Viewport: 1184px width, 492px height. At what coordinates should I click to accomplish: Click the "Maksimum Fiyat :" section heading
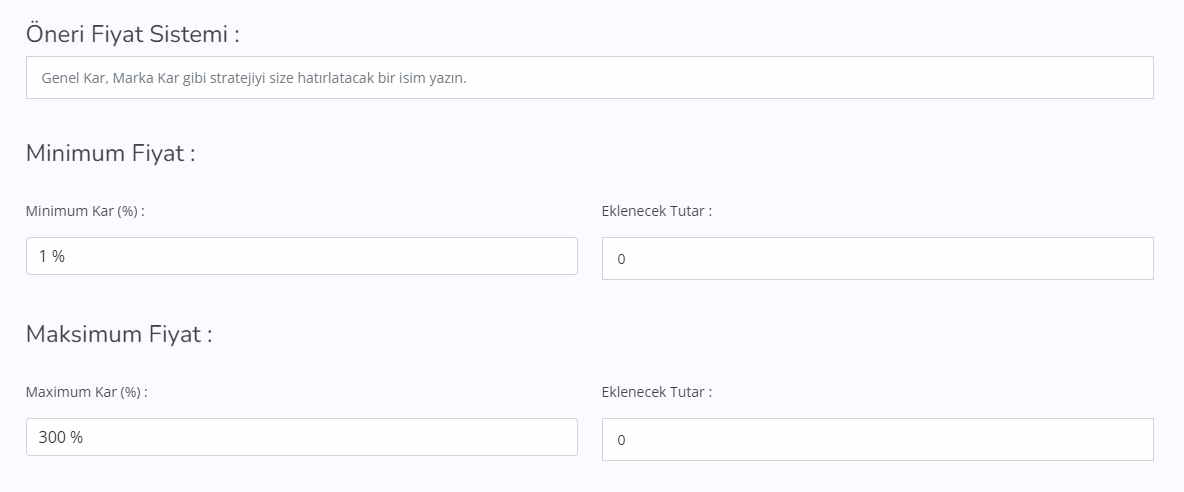pyautogui.click(x=119, y=334)
